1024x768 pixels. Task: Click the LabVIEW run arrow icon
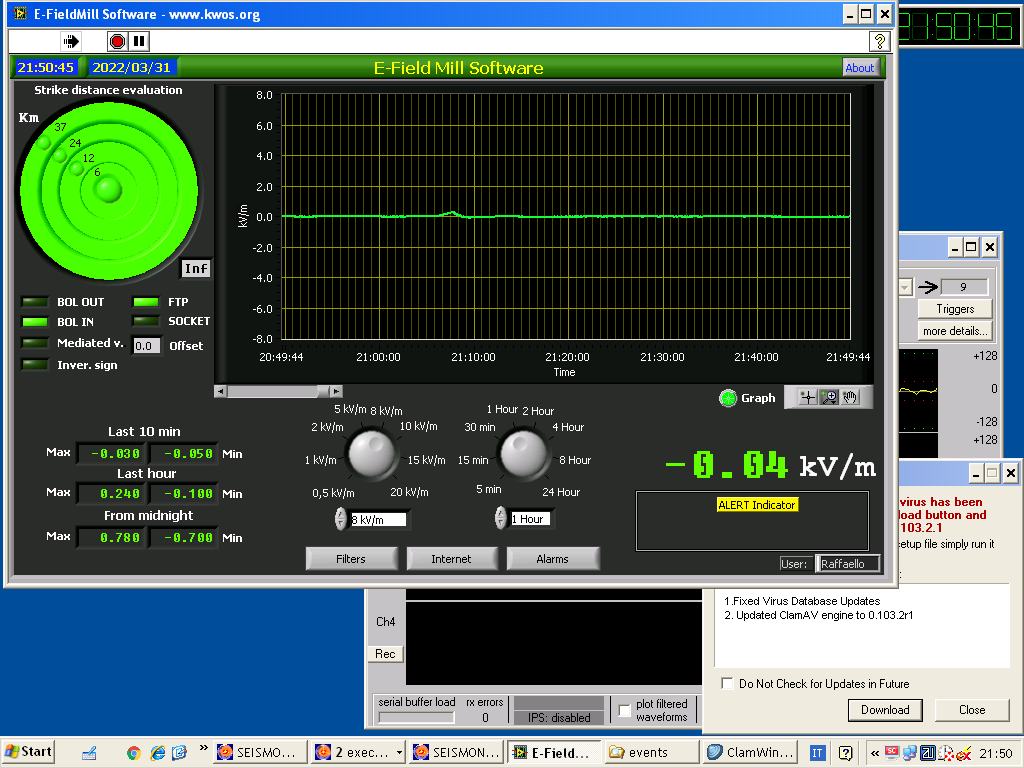71,42
